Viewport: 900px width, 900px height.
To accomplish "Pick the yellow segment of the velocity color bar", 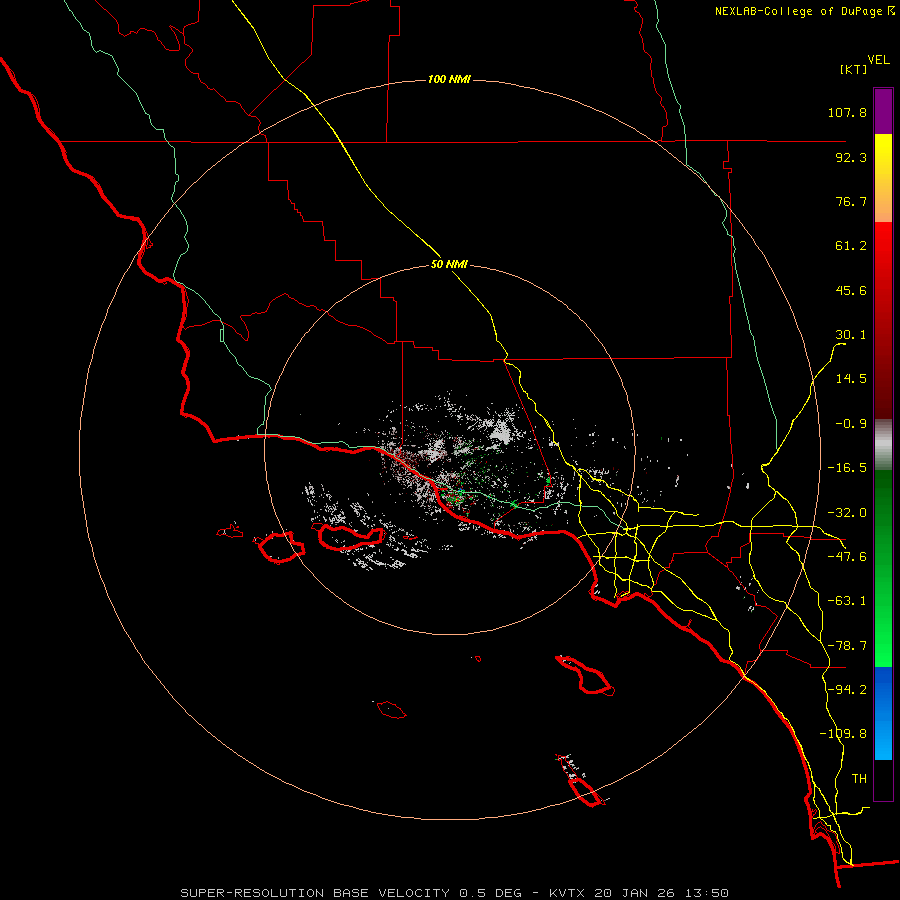I will (883, 178).
